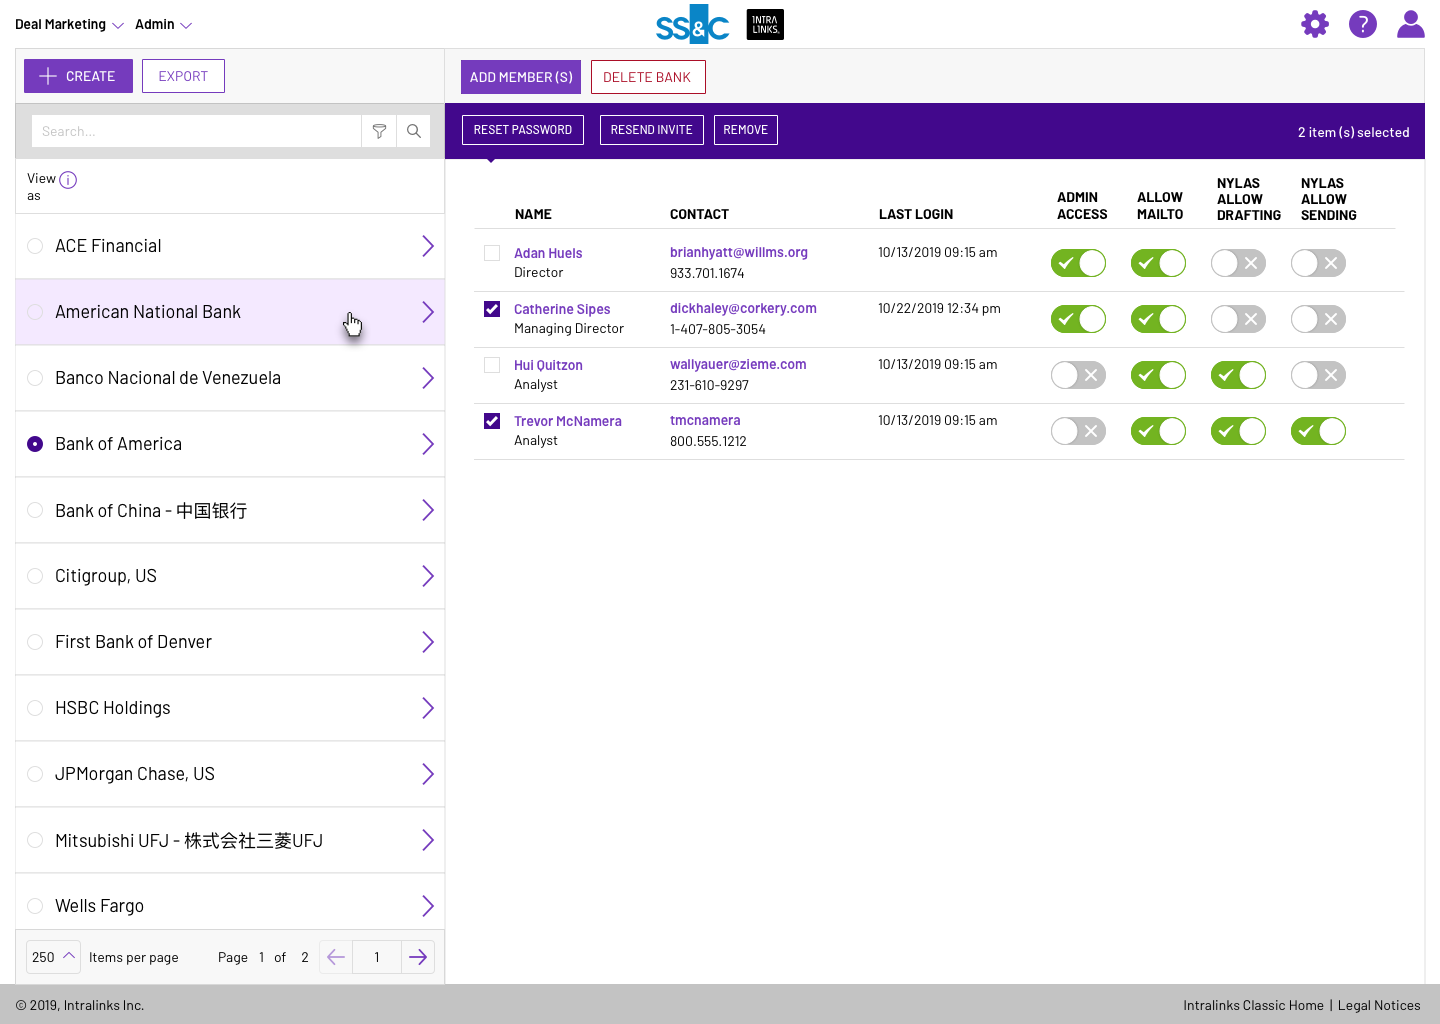Uncheck Catherine Sipes checkbox

tap(492, 309)
